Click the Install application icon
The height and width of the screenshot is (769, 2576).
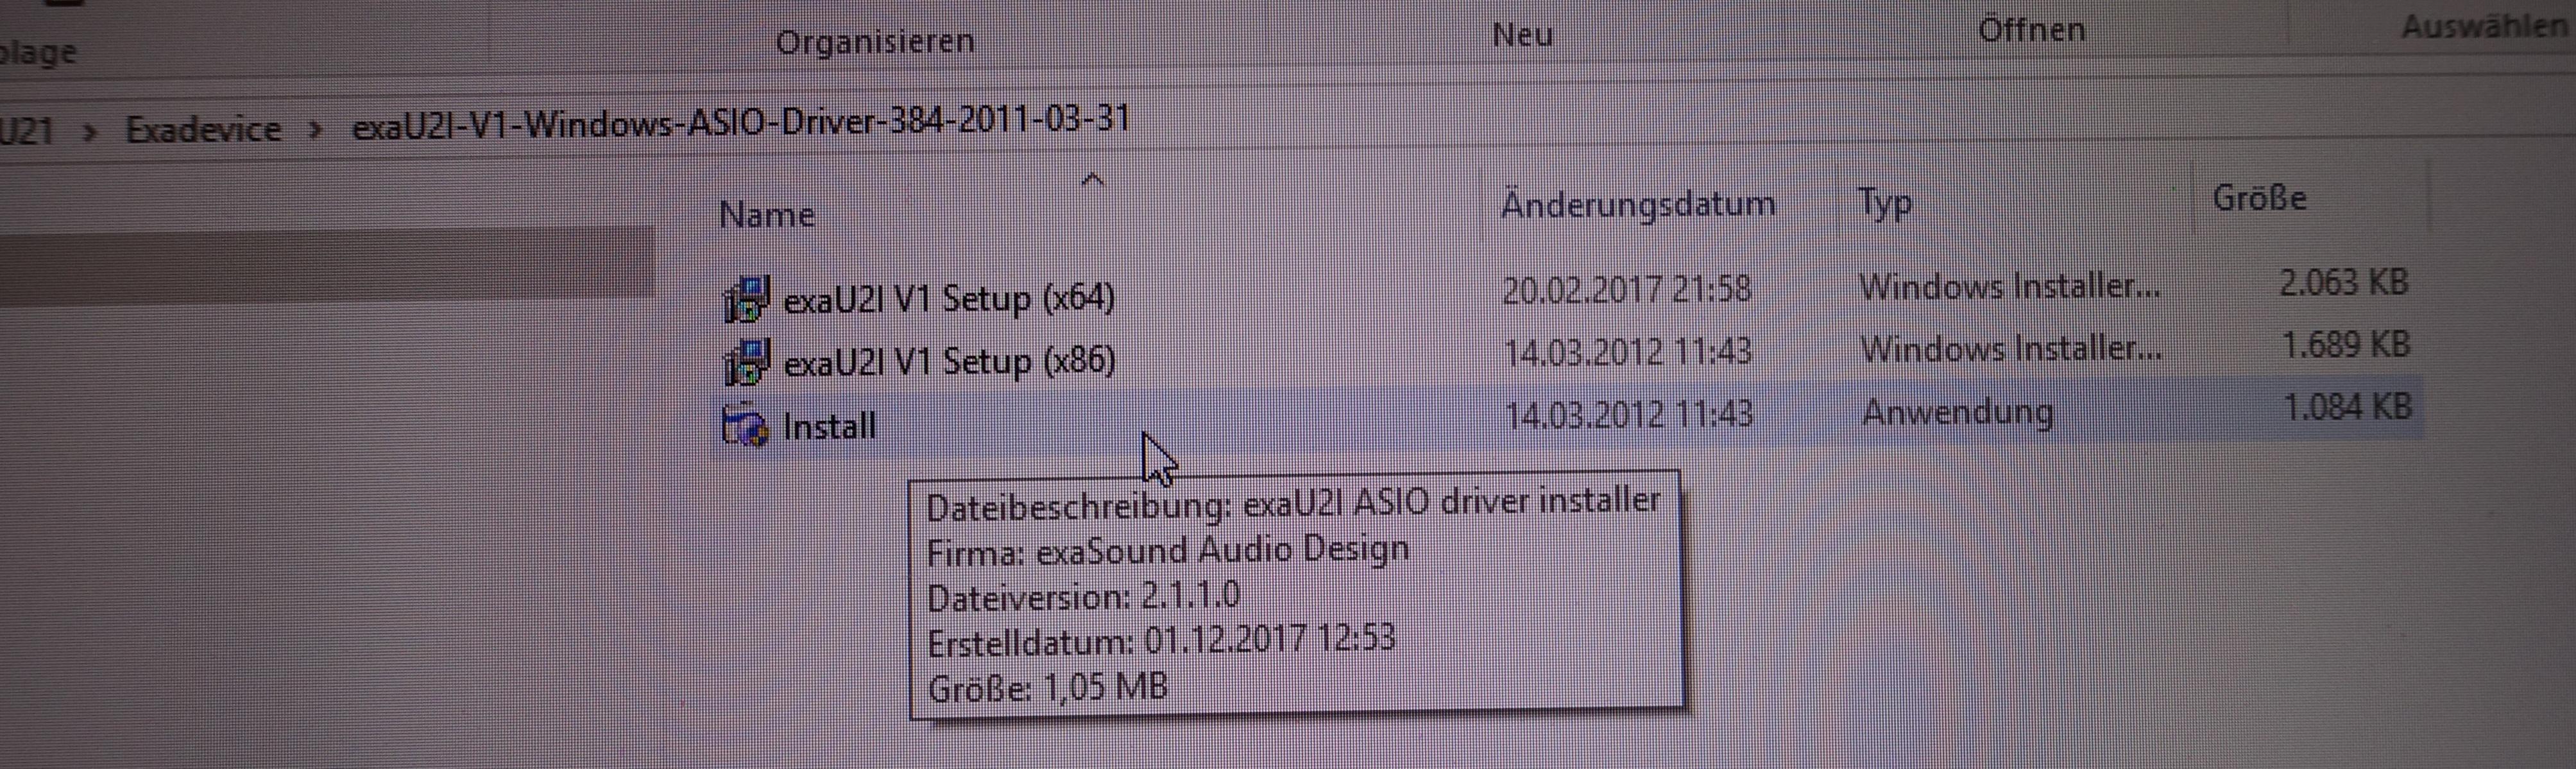[745, 425]
